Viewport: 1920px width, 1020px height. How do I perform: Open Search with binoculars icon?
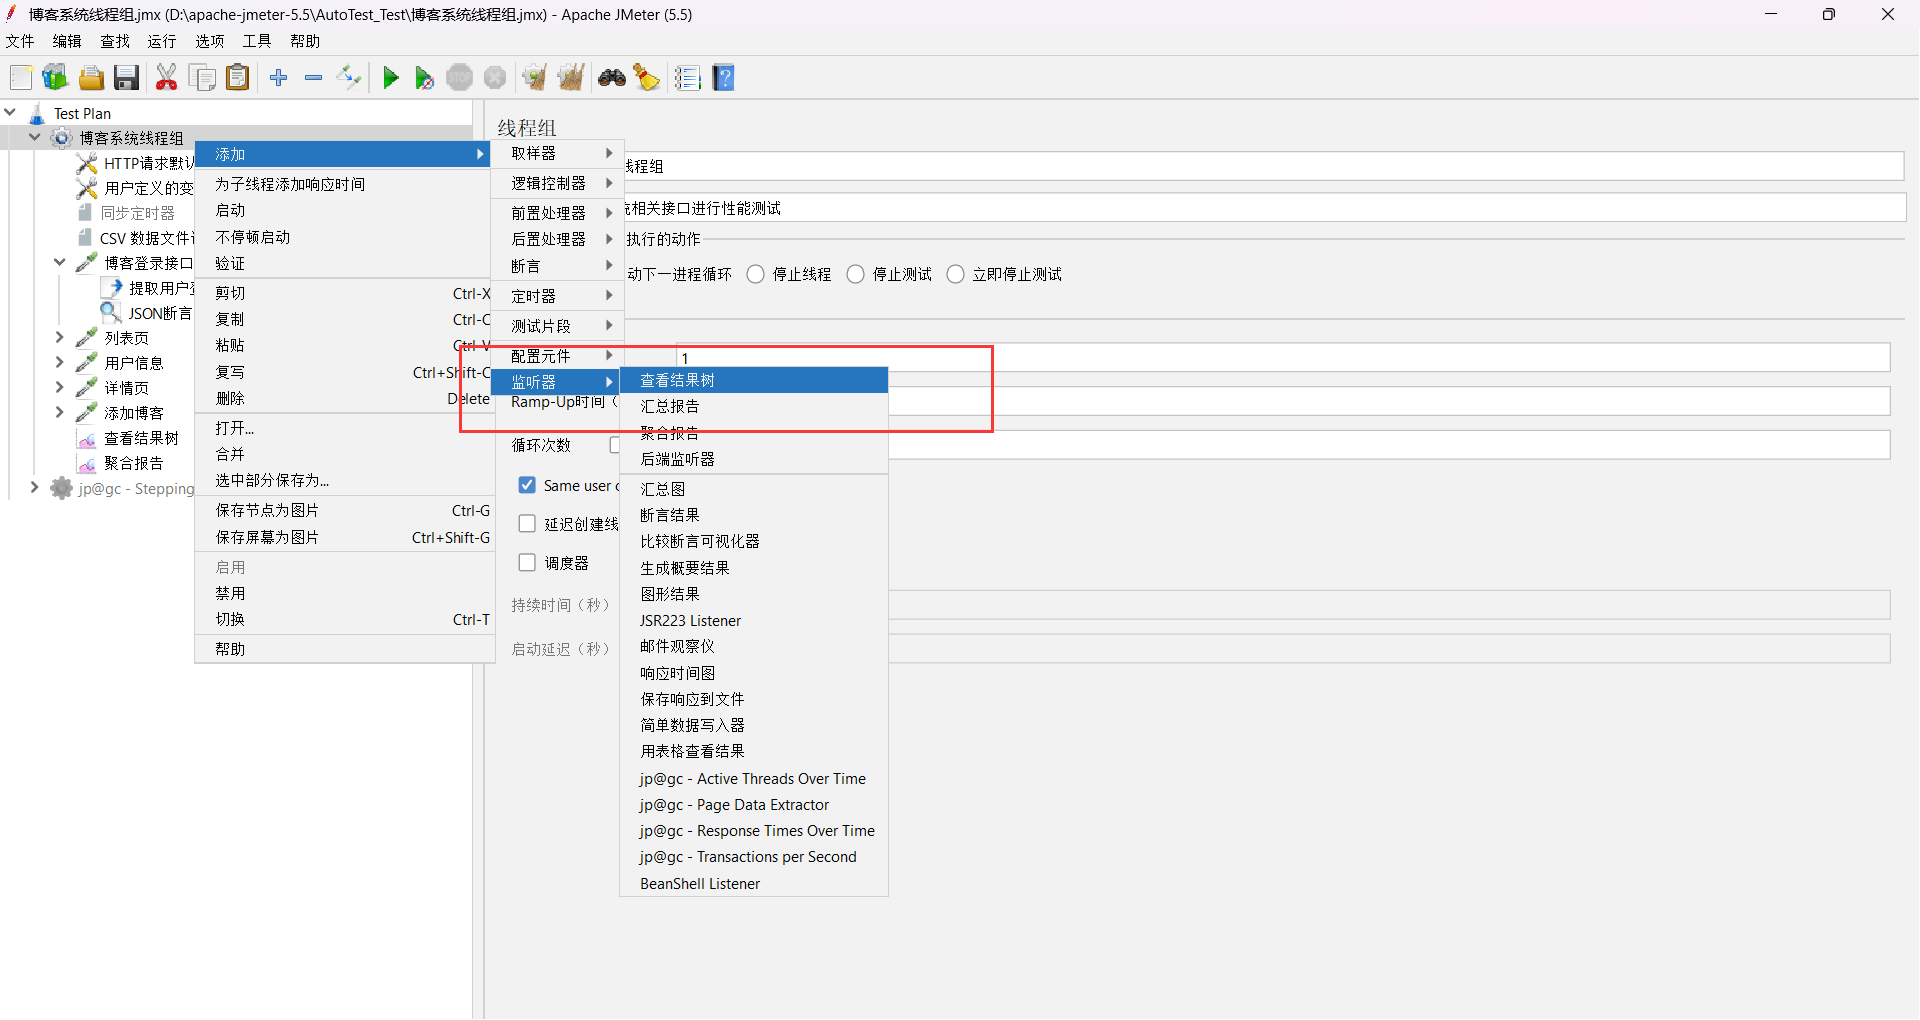[x=612, y=78]
